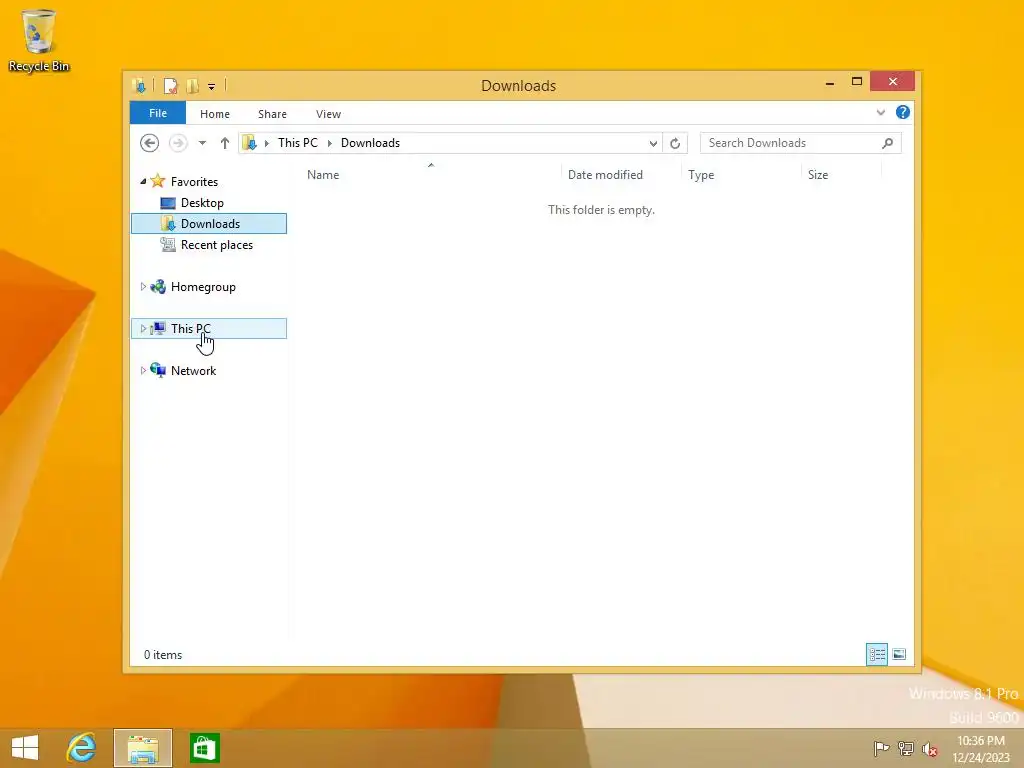Click the folder icon in address bar
Screen dimensions: 1024x768
tap(249, 142)
